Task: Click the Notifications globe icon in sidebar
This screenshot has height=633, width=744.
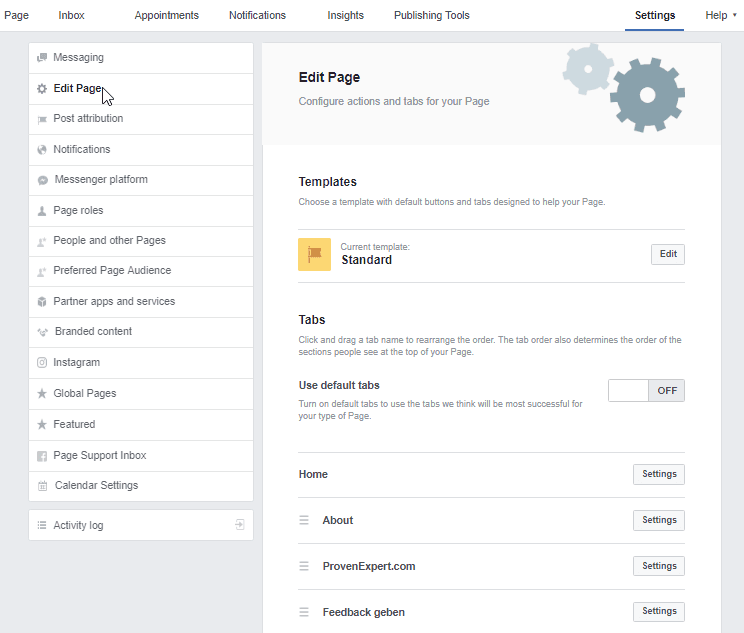Action: [42, 150]
